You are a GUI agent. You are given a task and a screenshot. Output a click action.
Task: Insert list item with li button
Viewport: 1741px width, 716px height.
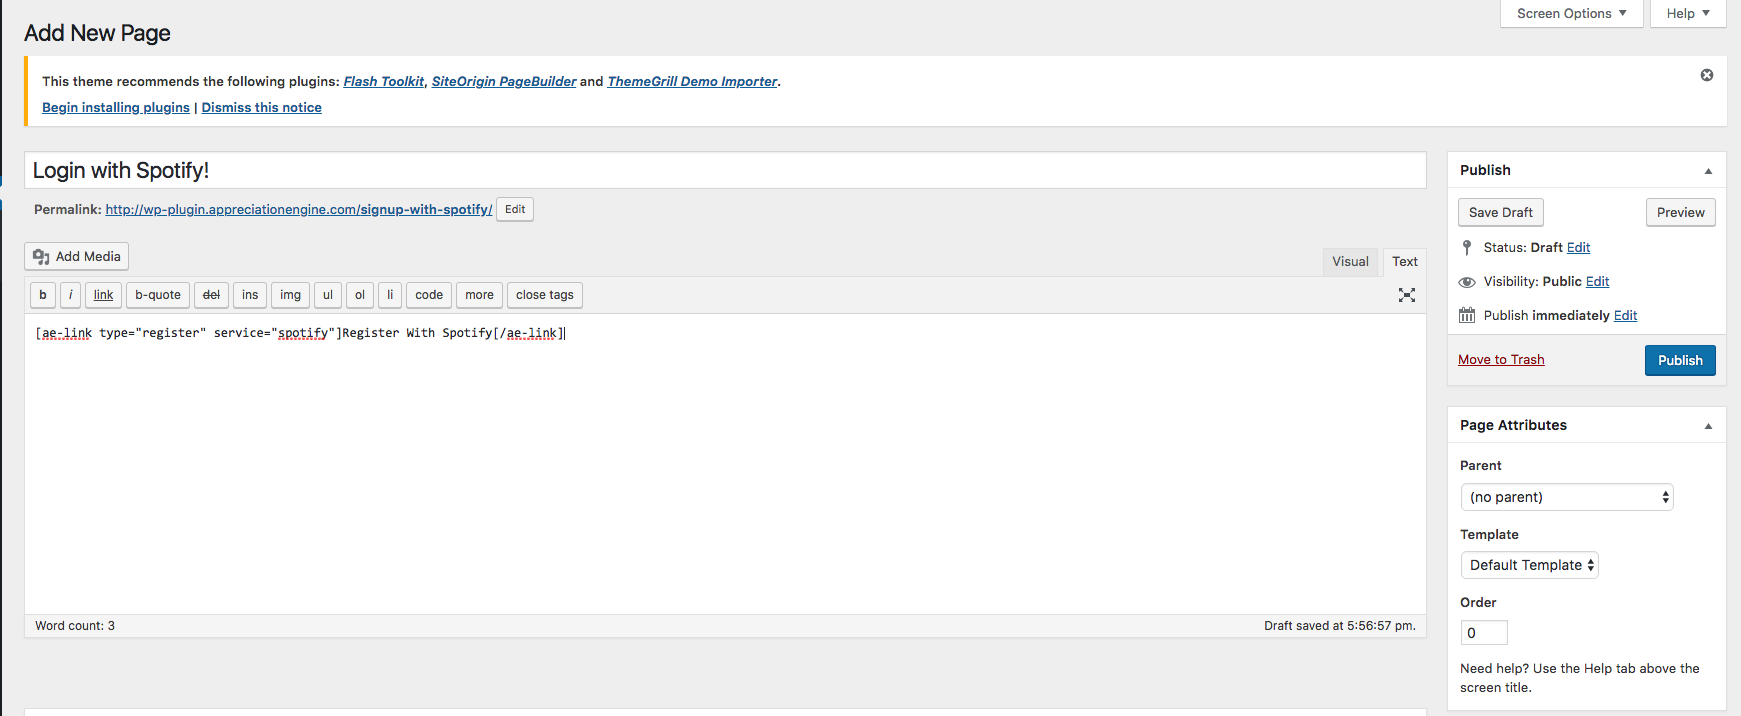[390, 295]
